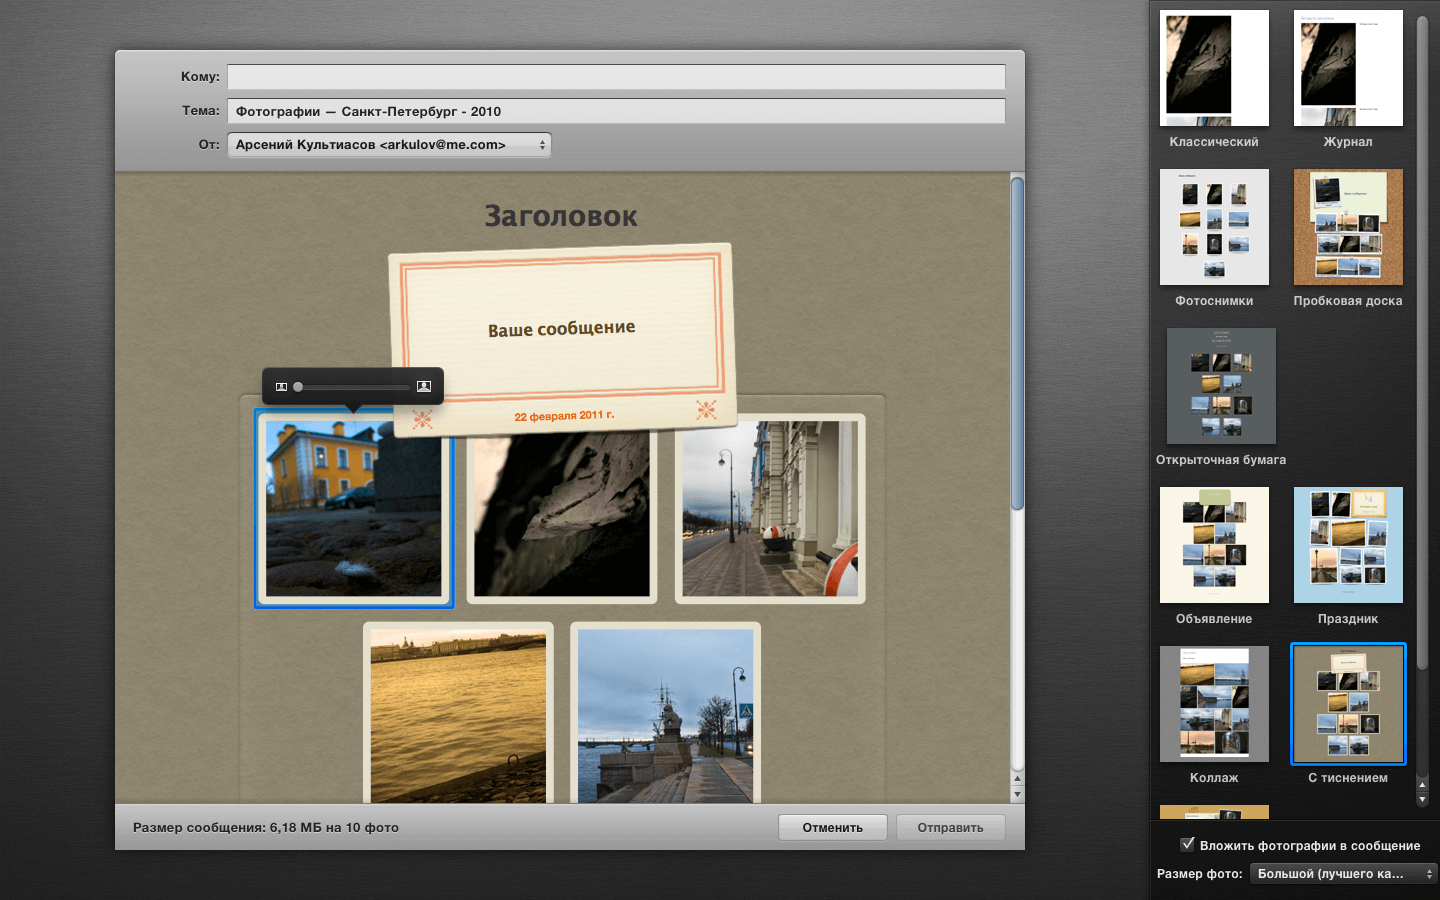Select the yellow building photo

click(x=354, y=508)
